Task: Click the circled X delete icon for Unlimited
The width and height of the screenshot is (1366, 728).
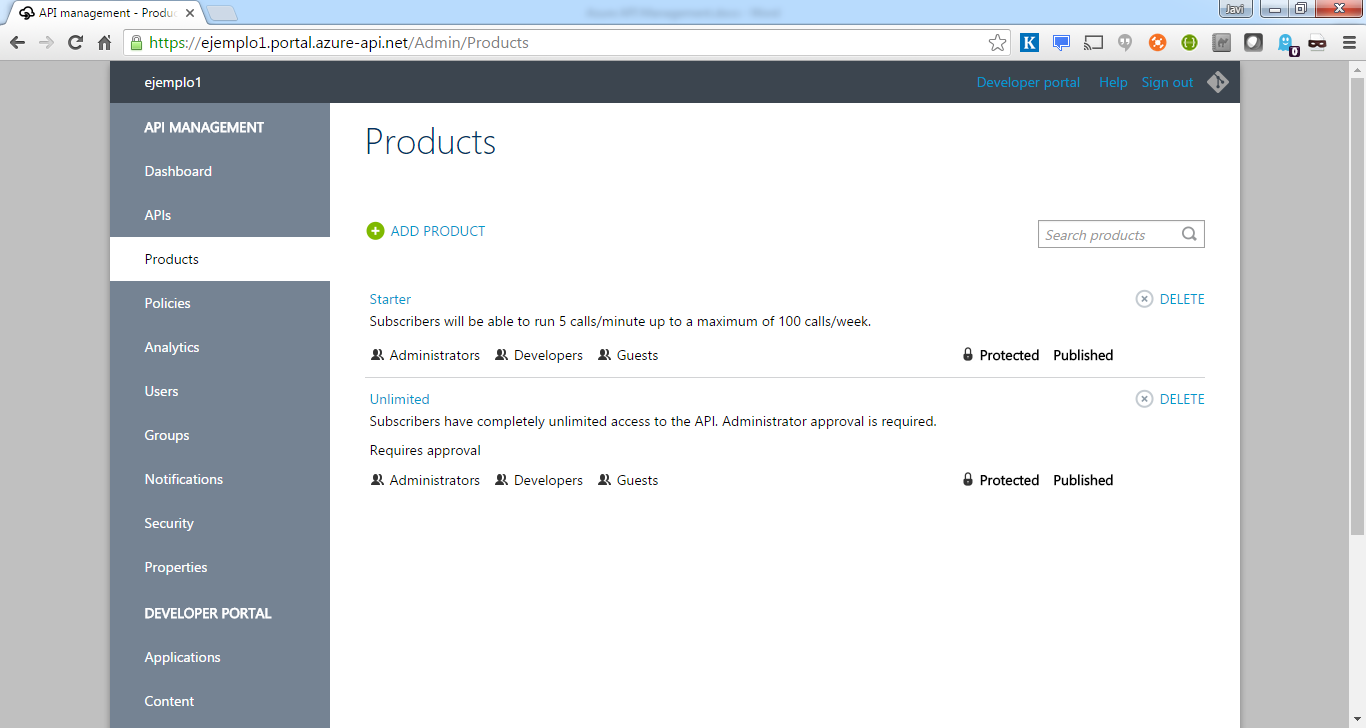Action: (1144, 398)
